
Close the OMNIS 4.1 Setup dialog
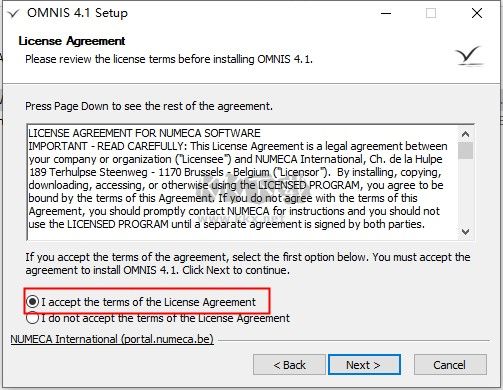click(477, 13)
